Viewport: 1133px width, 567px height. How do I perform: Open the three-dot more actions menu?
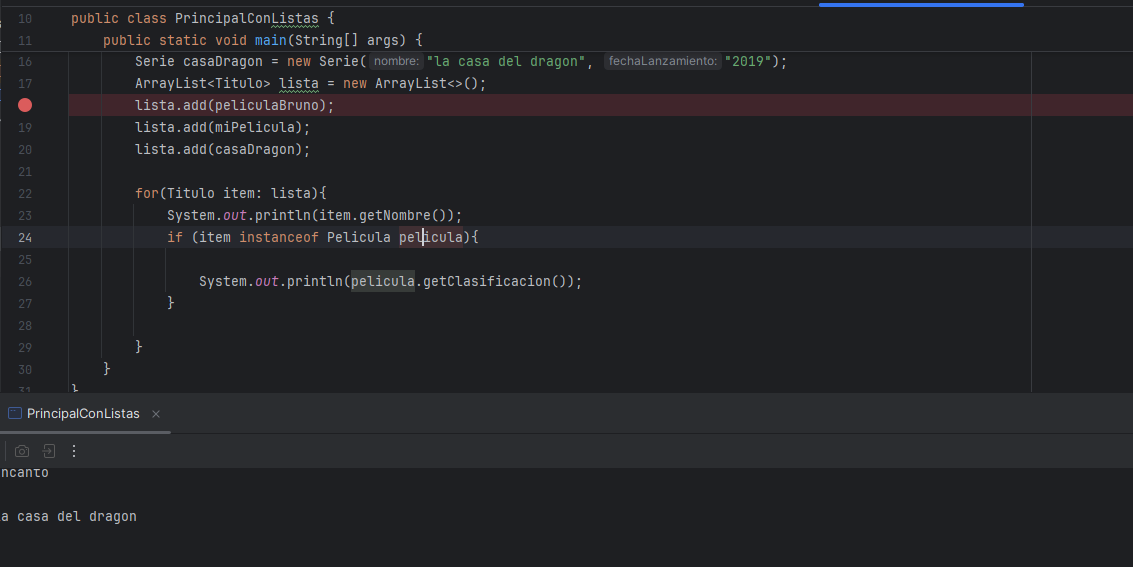coord(74,451)
